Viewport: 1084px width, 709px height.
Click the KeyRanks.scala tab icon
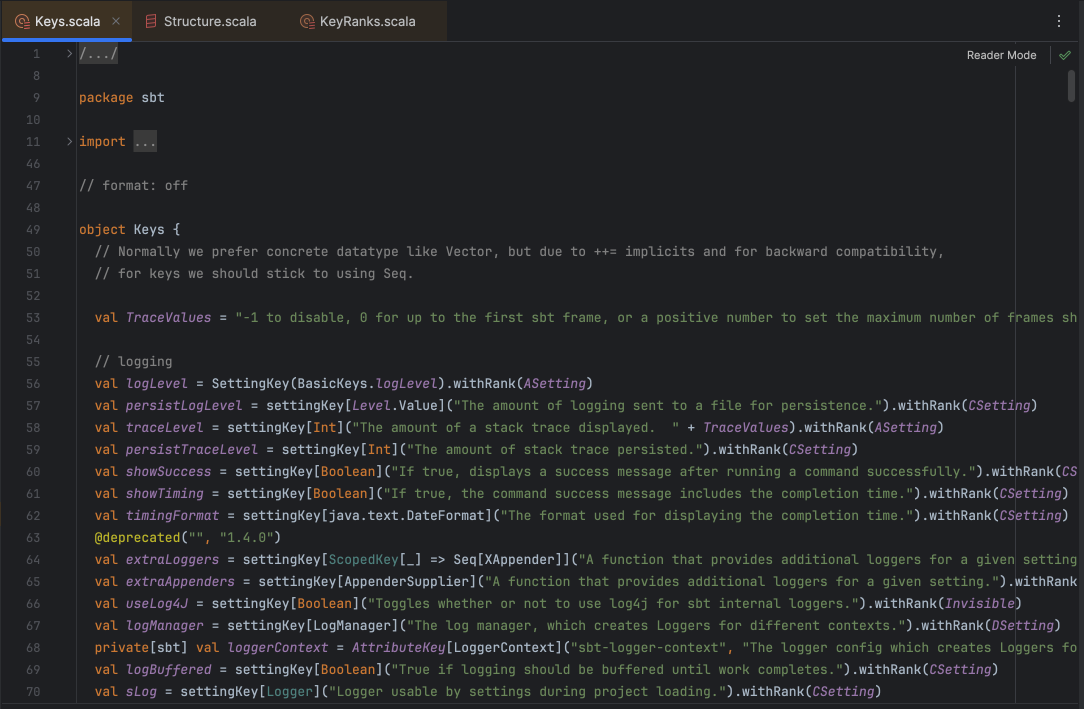[307, 21]
